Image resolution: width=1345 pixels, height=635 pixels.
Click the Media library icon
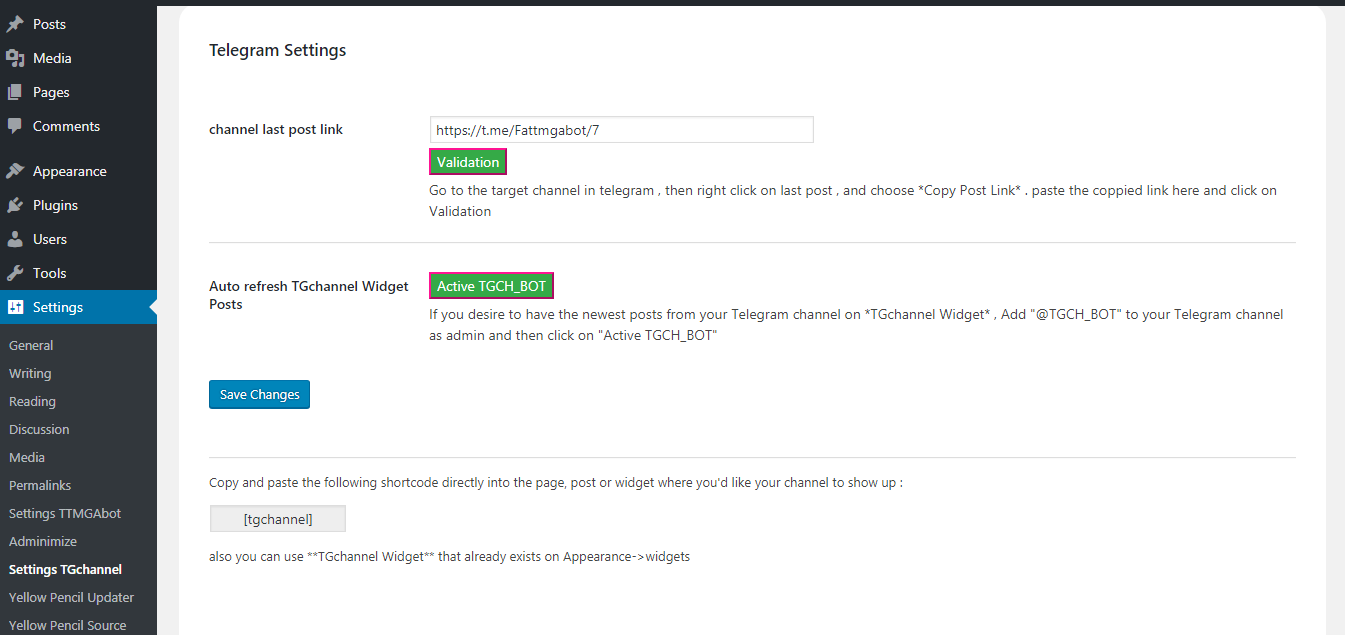coord(15,58)
